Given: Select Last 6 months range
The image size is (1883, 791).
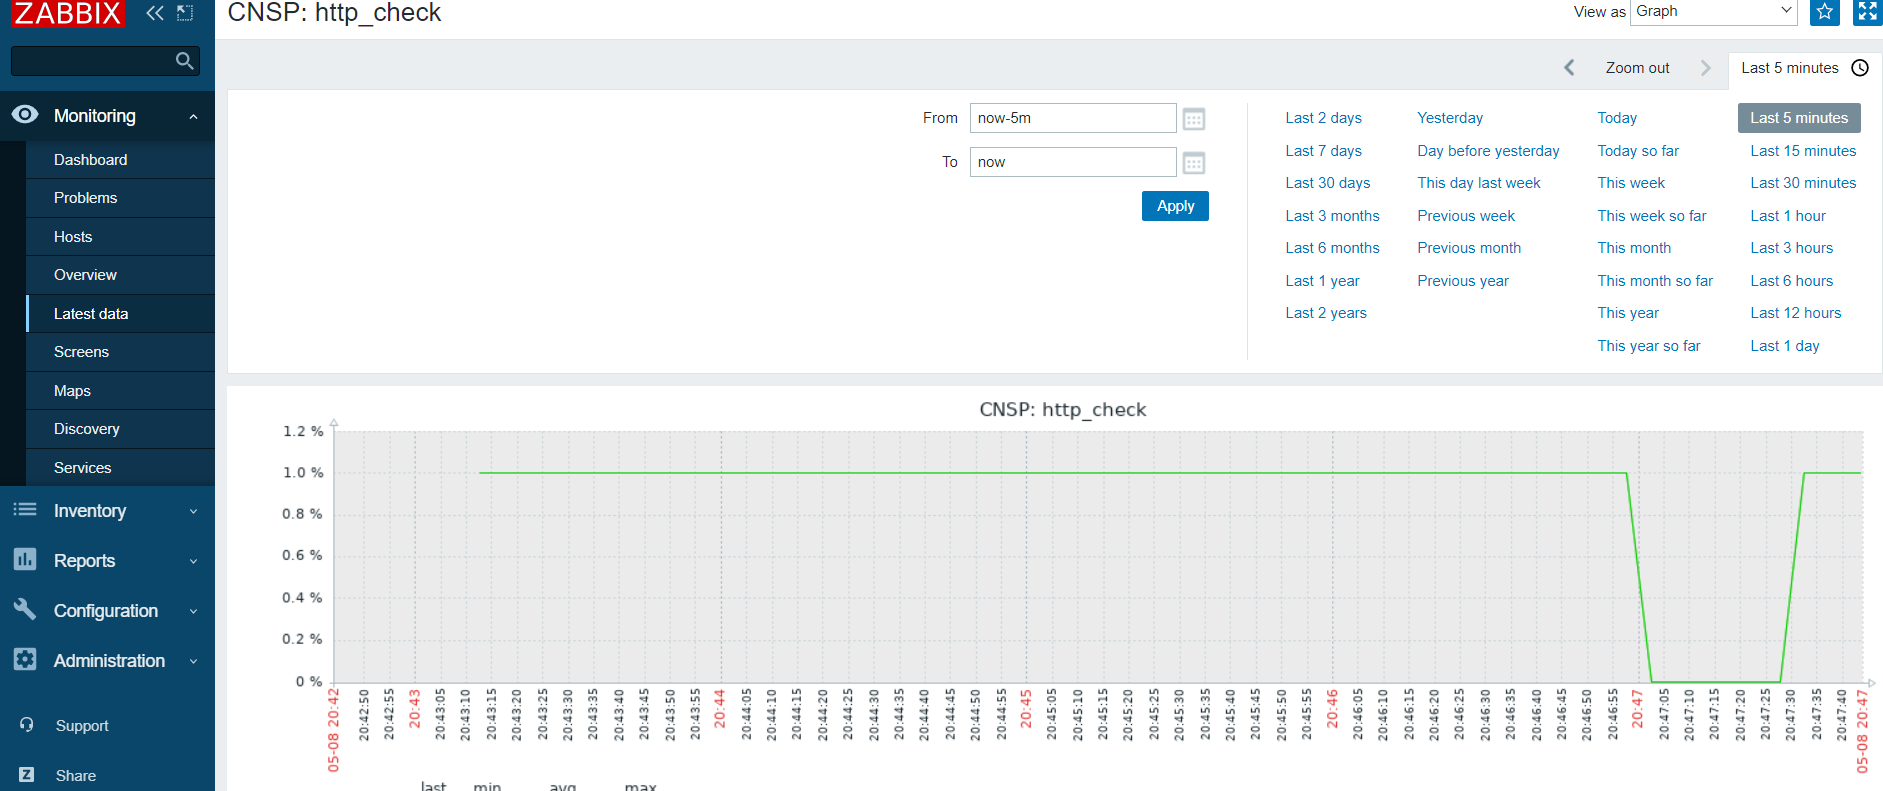Looking at the screenshot, I should coord(1332,248).
